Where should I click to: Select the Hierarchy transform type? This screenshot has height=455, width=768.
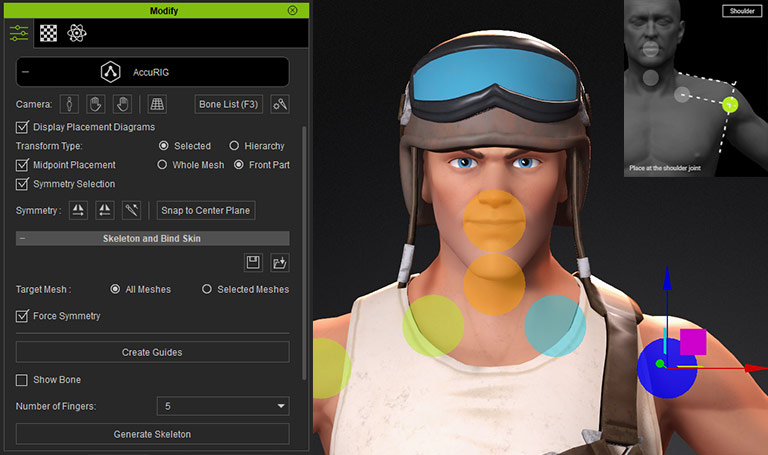235,146
